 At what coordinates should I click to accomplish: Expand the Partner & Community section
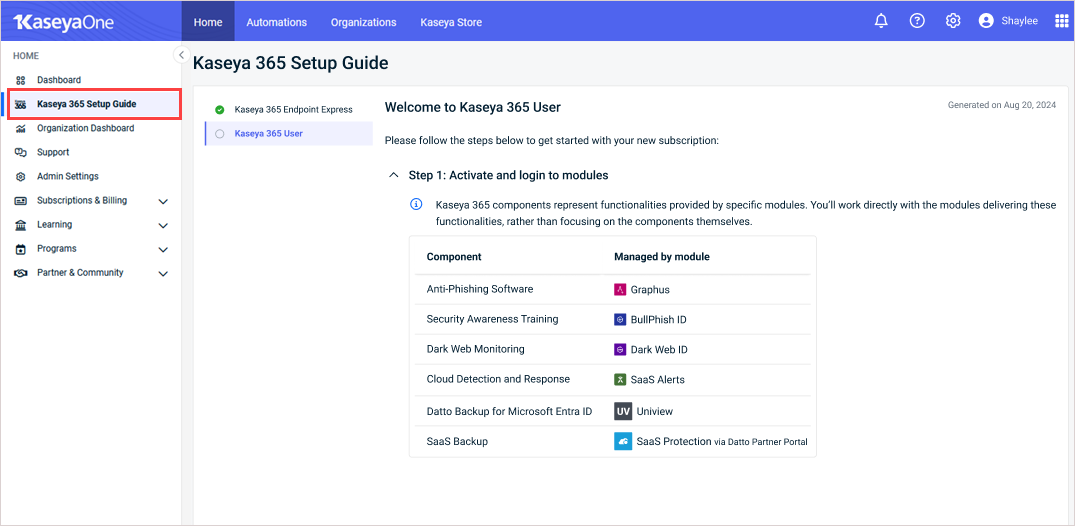pos(163,274)
